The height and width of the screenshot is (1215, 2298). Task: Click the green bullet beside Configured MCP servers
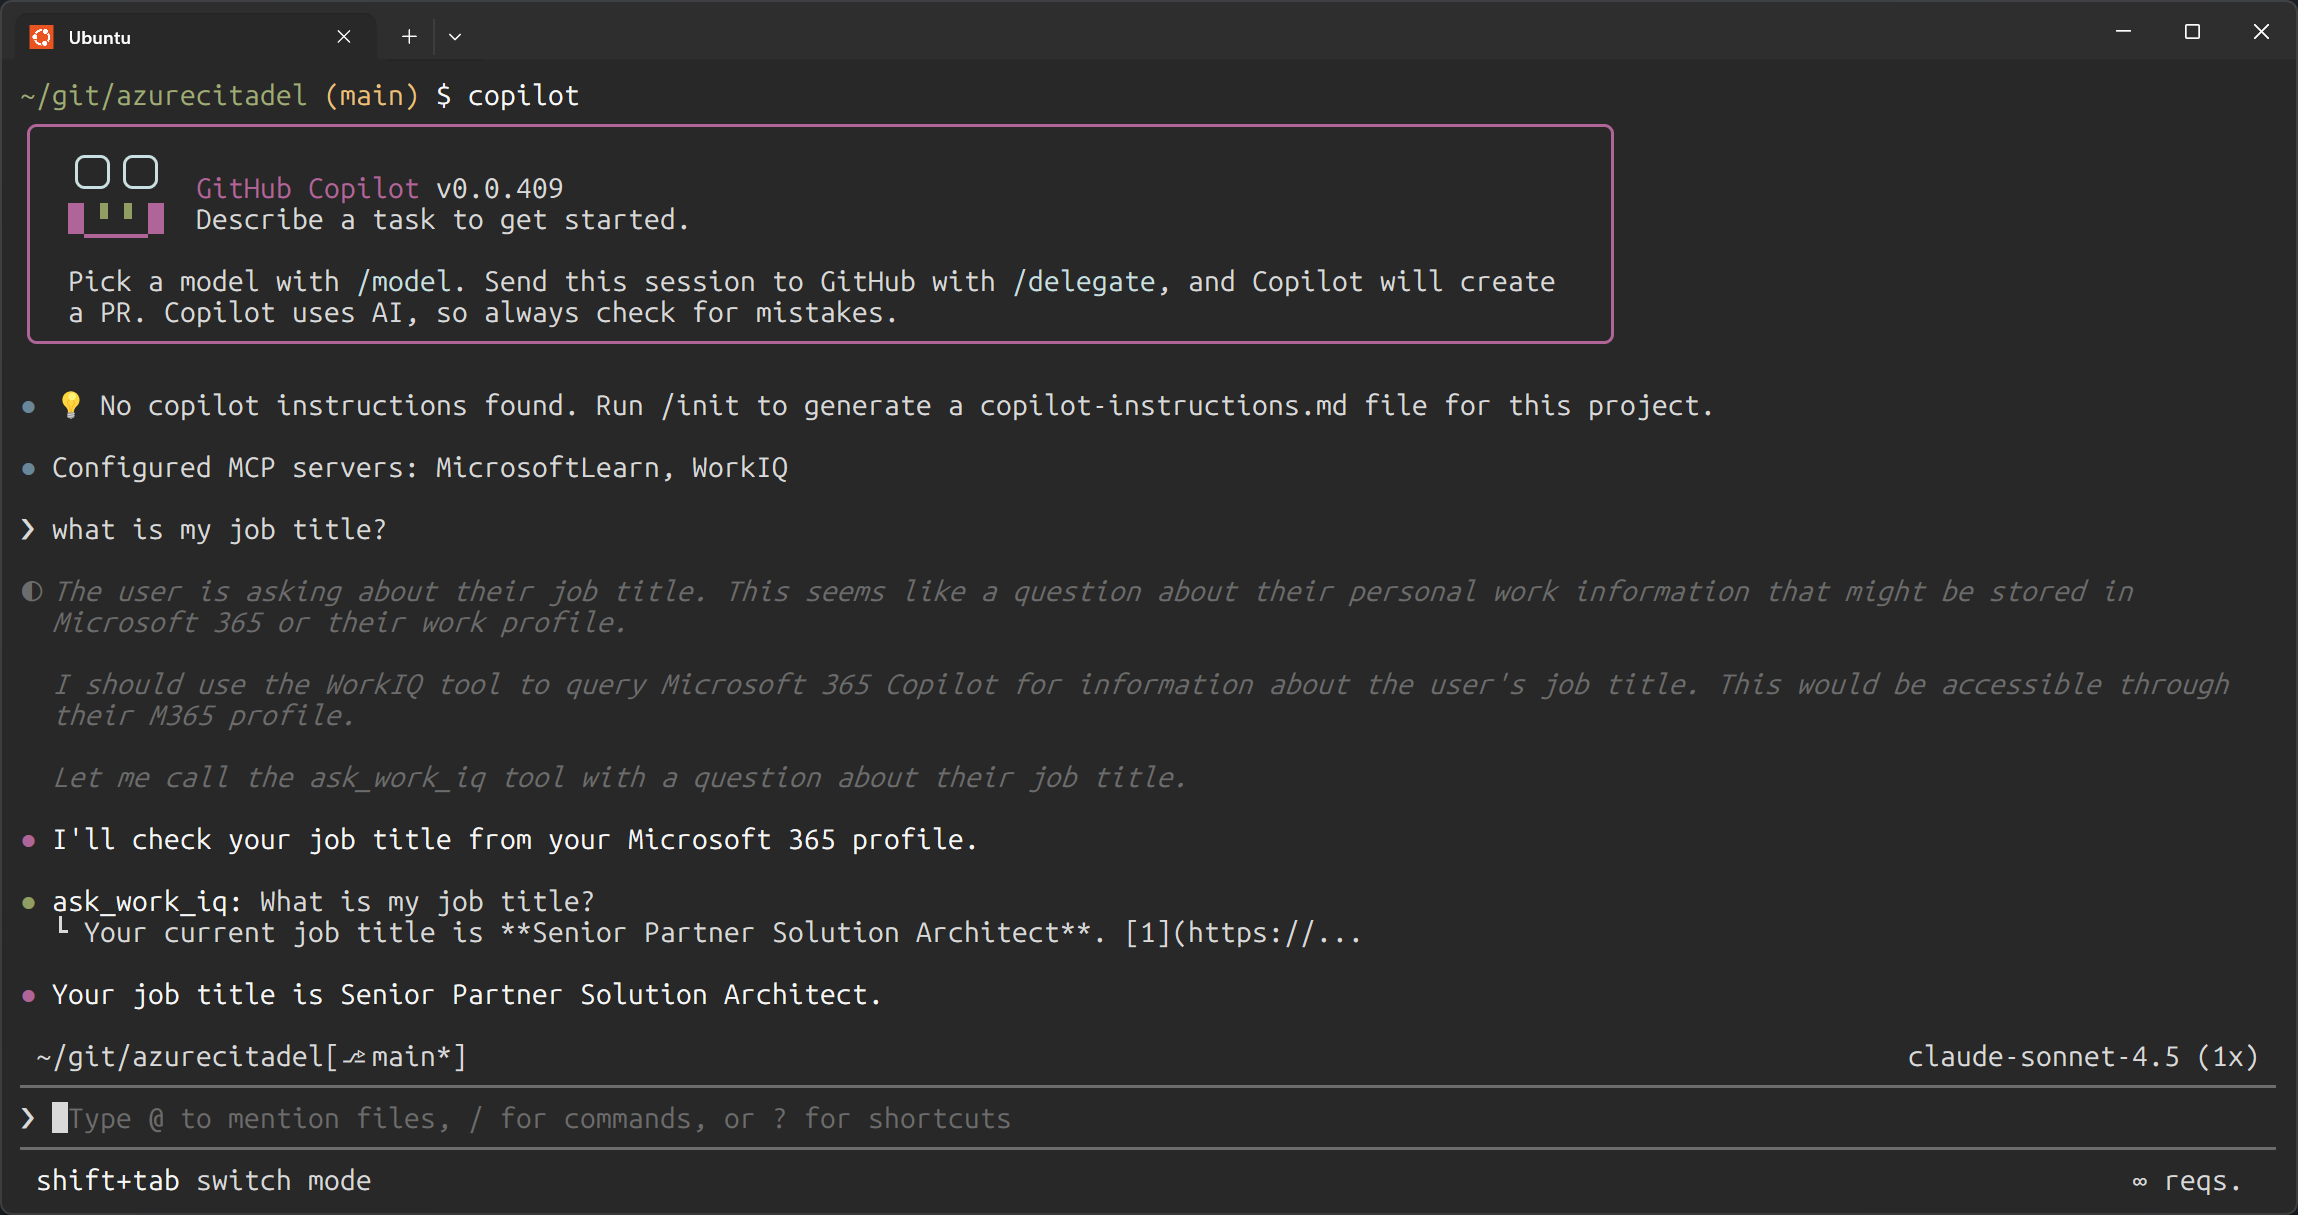[x=26, y=466]
